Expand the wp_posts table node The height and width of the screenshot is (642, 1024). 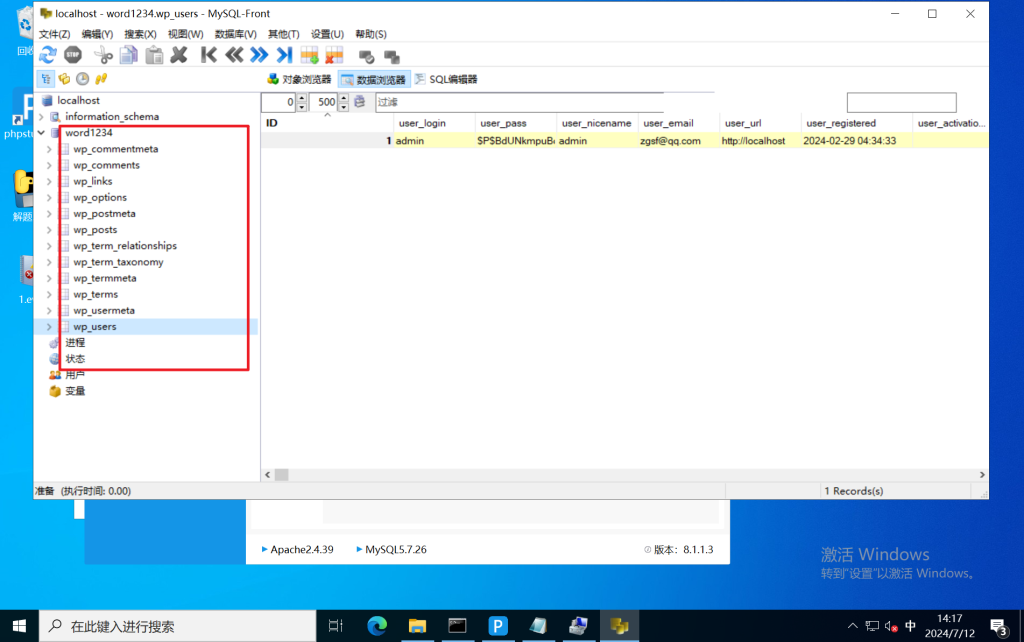click(50, 230)
